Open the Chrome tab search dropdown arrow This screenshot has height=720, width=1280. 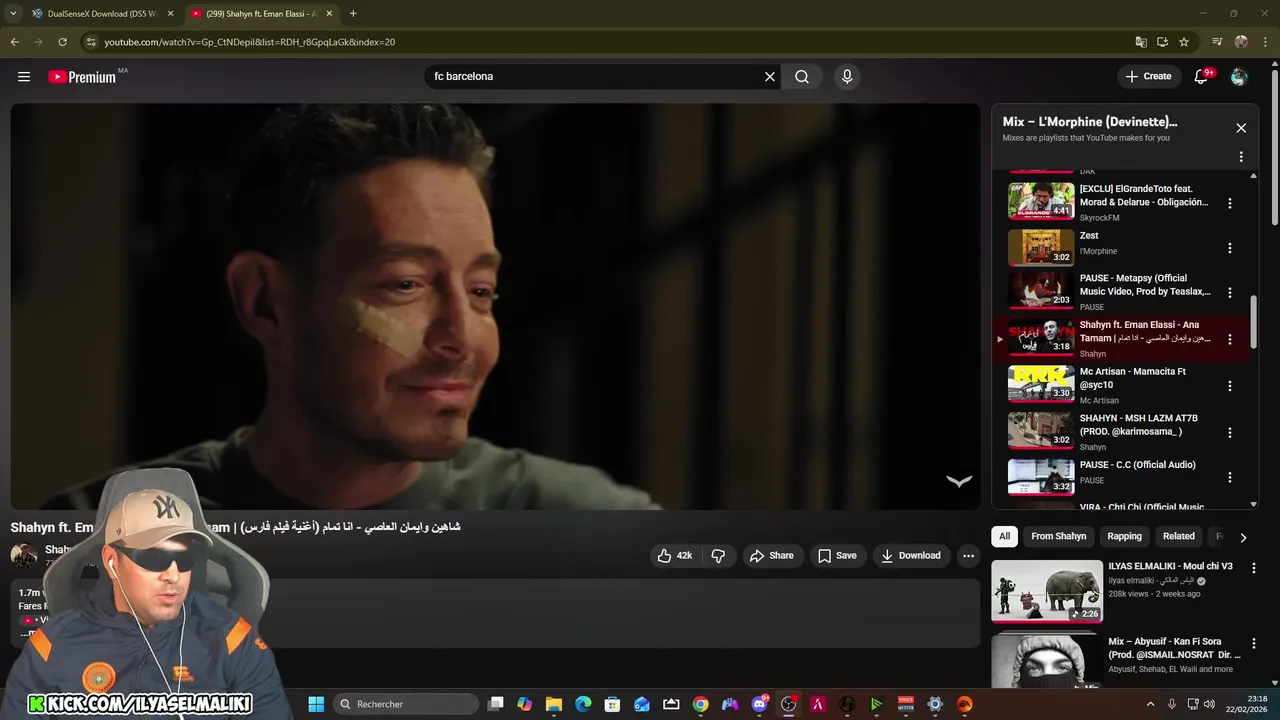(x=13, y=14)
